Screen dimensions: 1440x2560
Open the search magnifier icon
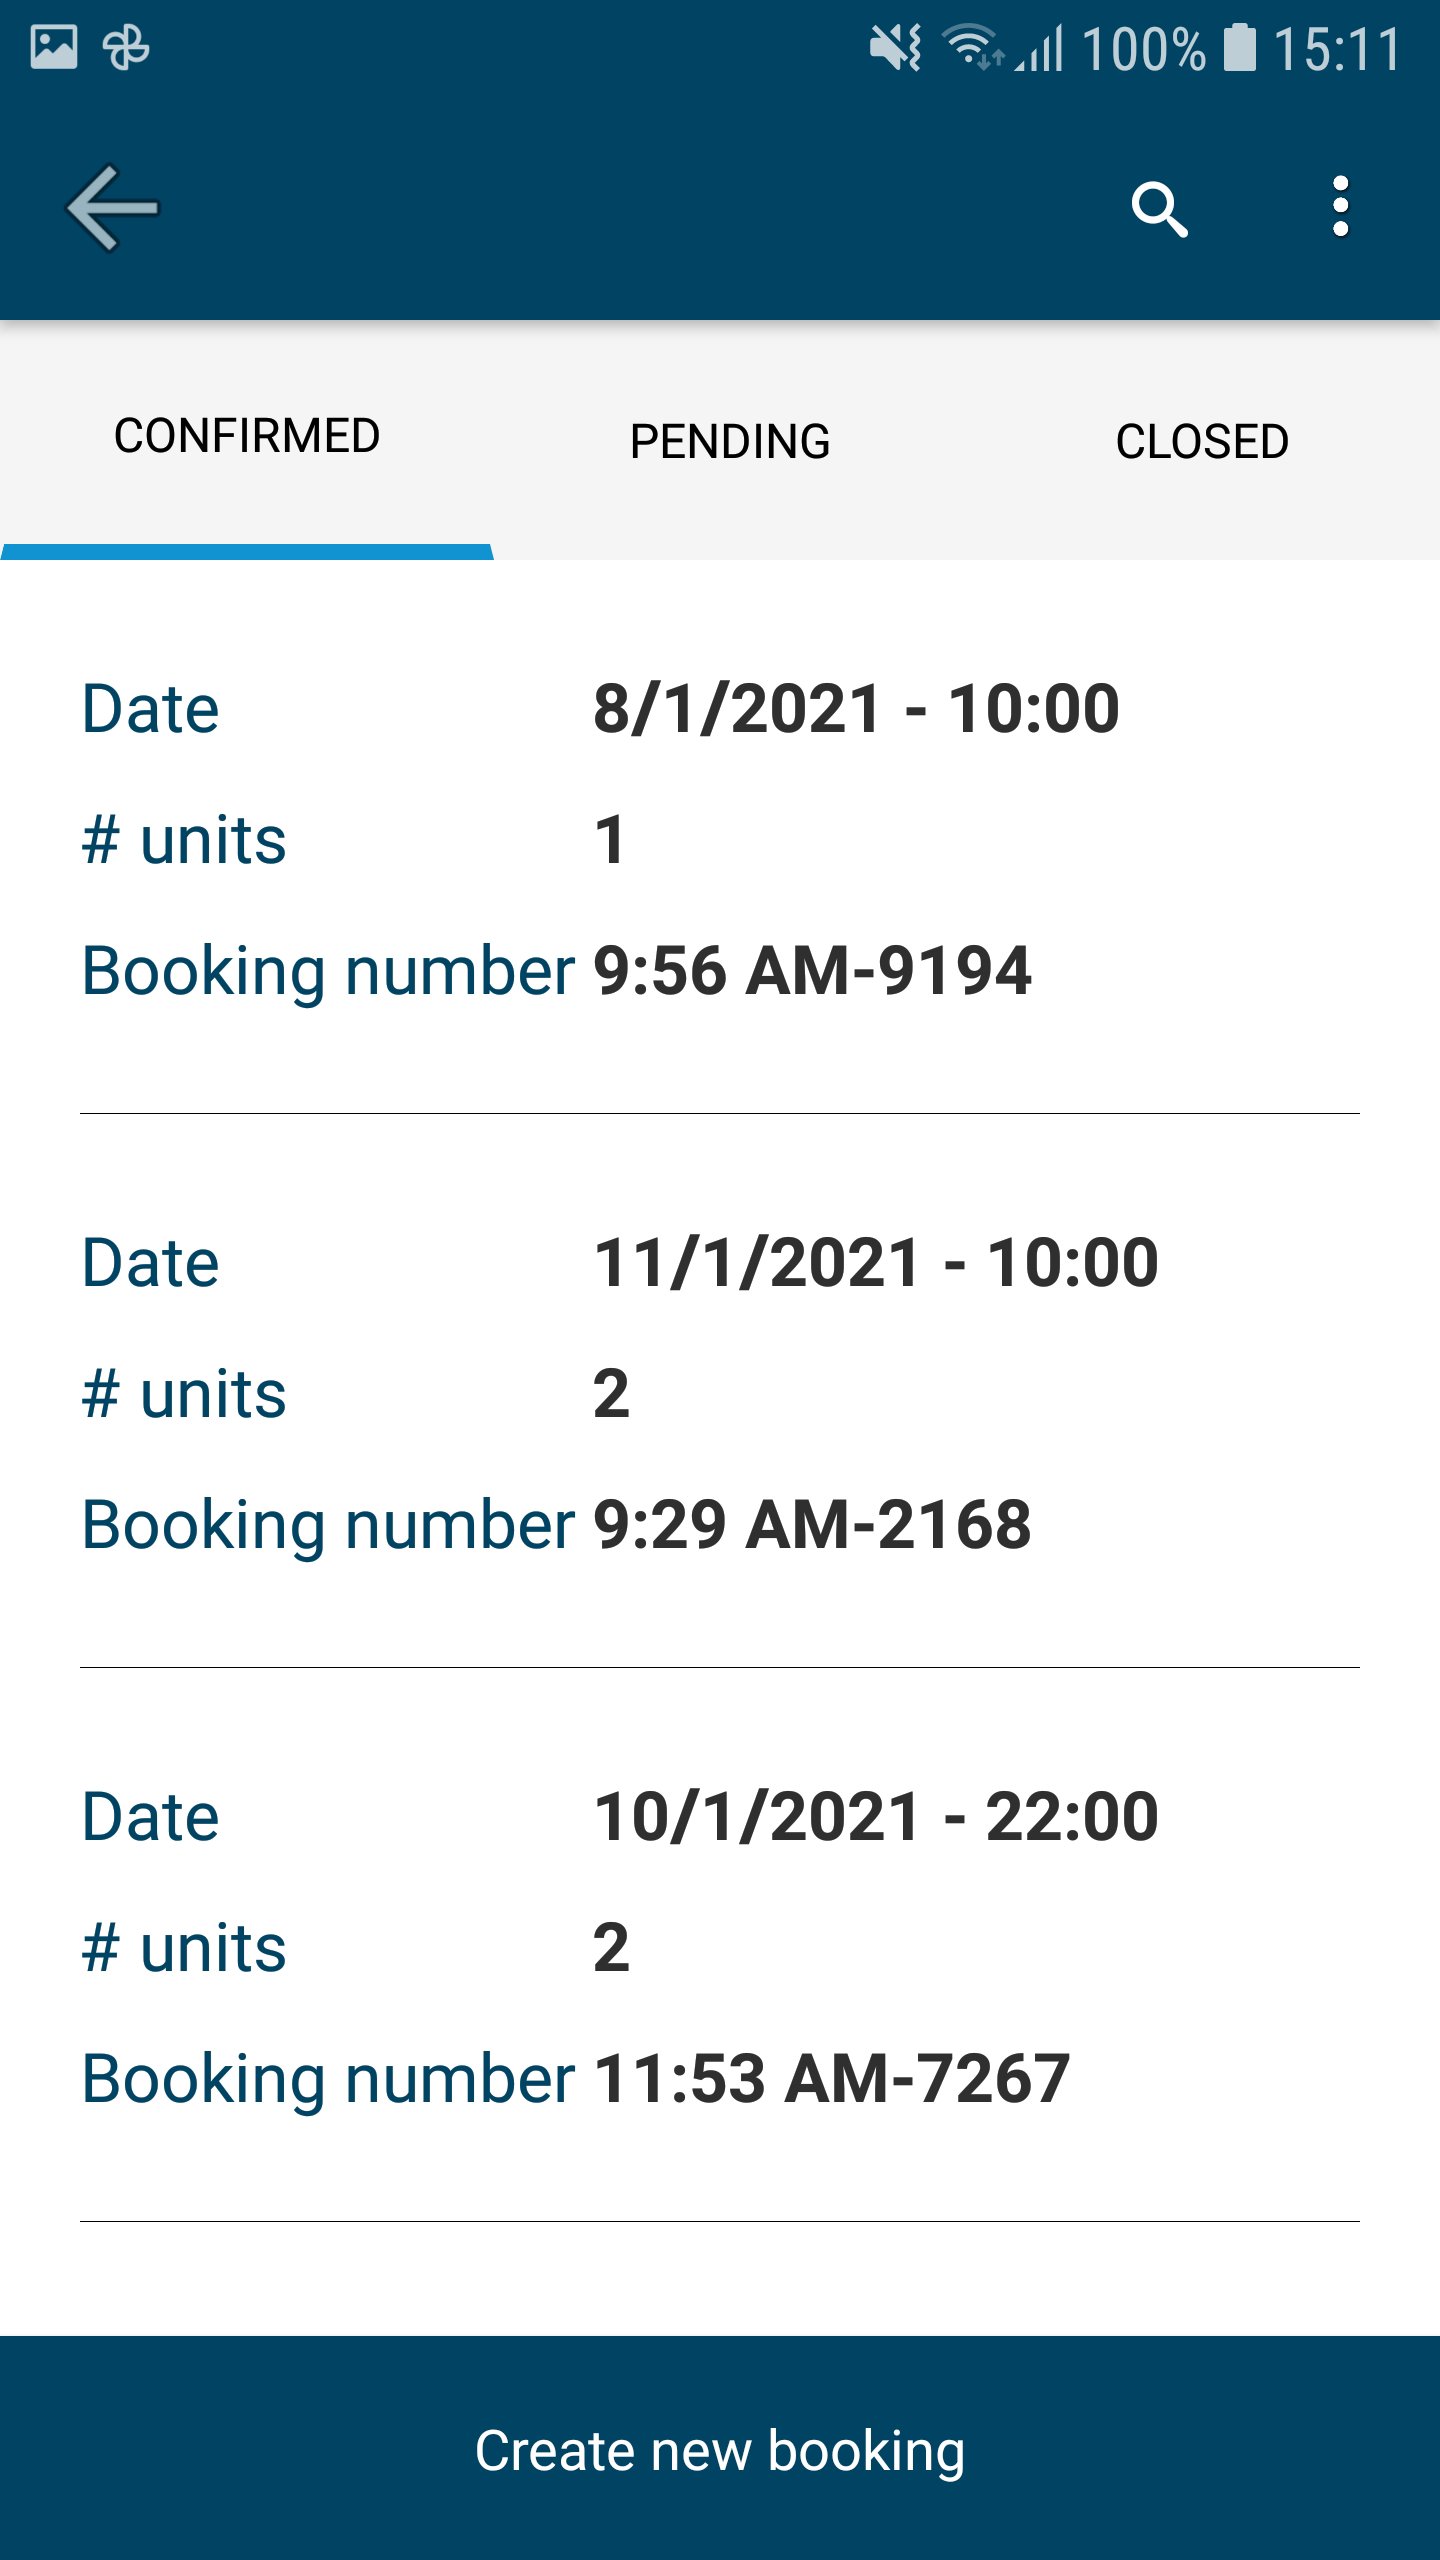pos(1159,209)
